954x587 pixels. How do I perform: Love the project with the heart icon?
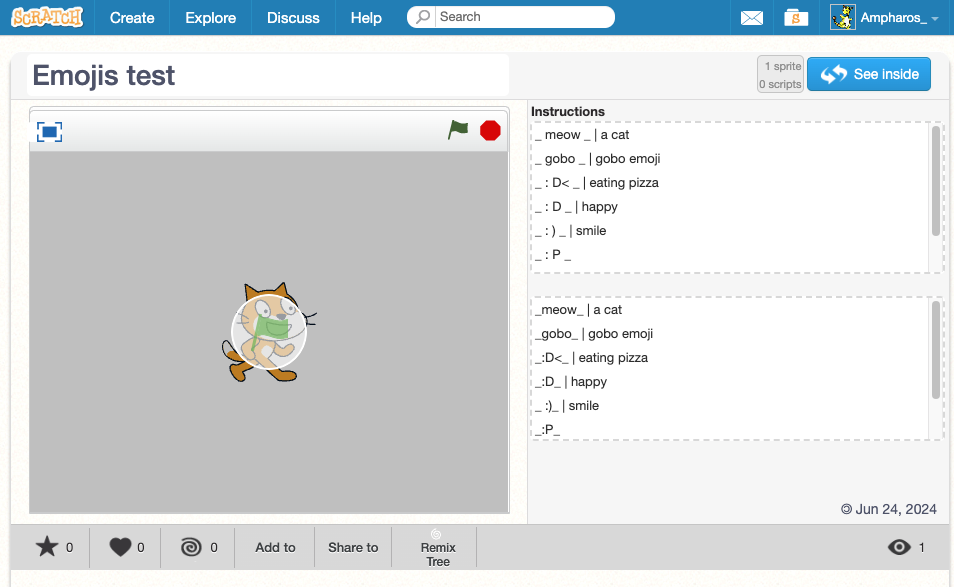pos(120,547)
